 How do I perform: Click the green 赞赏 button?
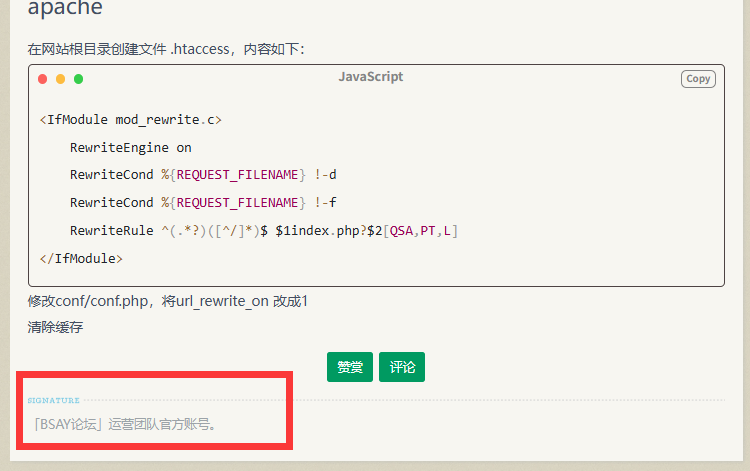pos(349,367)
